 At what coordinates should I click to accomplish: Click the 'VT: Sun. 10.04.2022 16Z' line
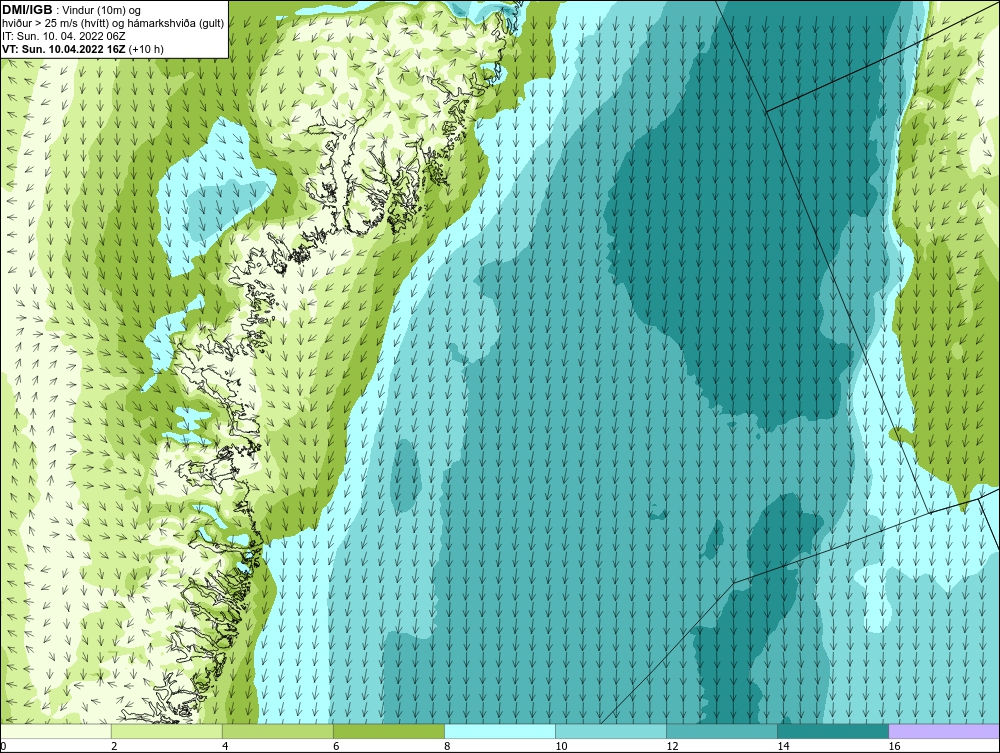tap(64, 49)
